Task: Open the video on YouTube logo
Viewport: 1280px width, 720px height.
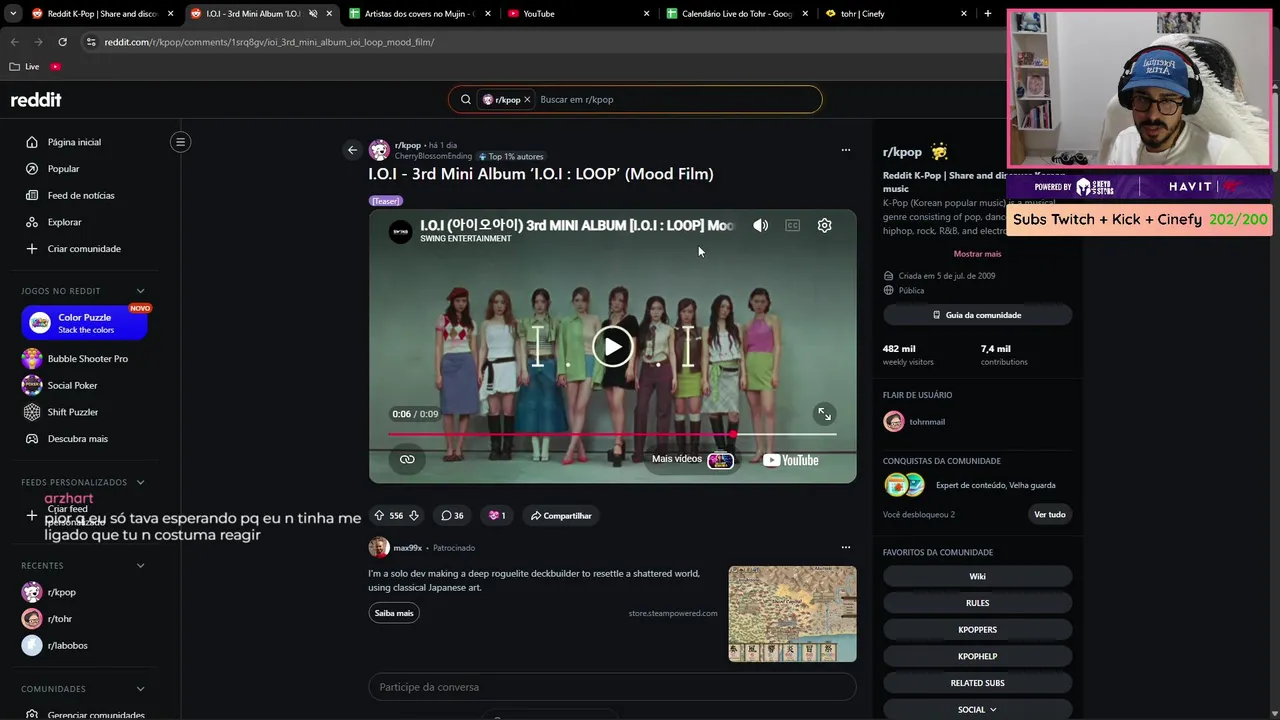Action: (x=791, y=460)
